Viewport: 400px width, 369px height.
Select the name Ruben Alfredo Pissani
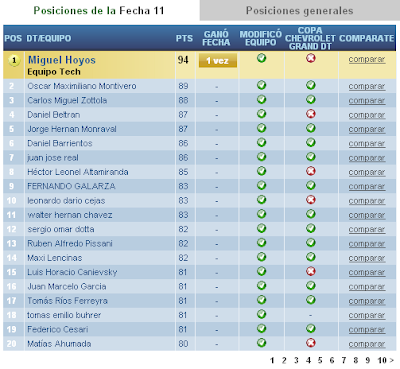(x=70, y=244)
